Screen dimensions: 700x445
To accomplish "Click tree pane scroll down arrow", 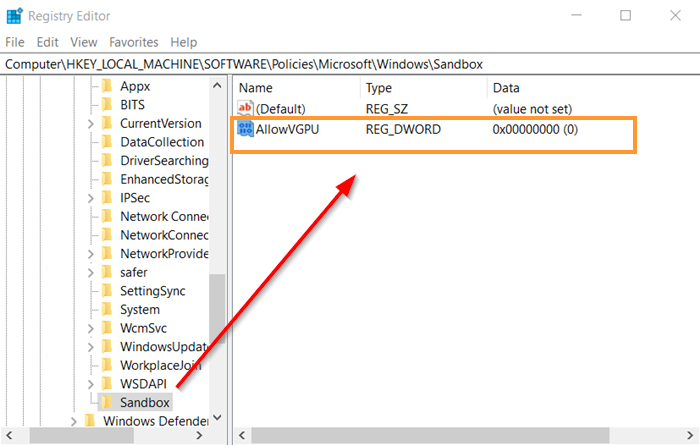I will [217, 418].
